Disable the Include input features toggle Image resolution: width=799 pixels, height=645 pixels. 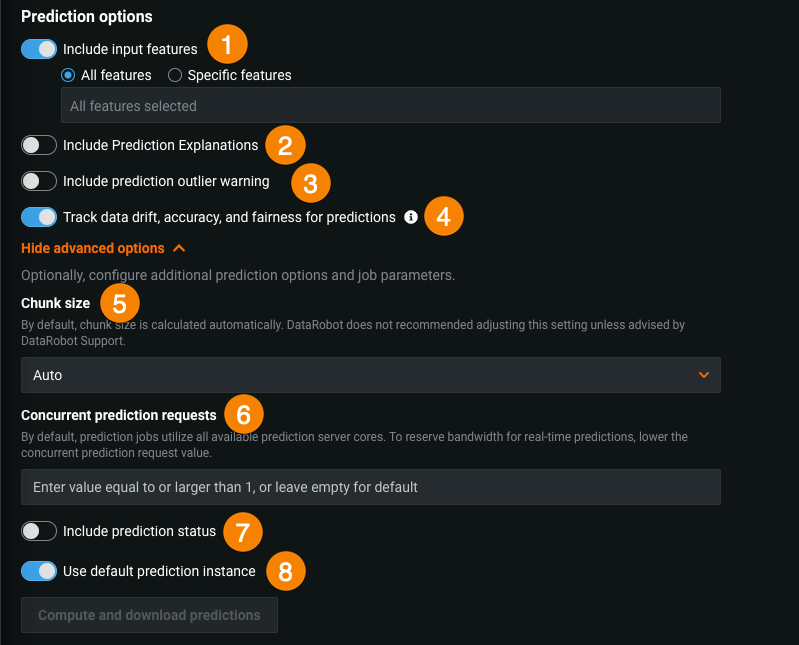click(x=39, y=49)
